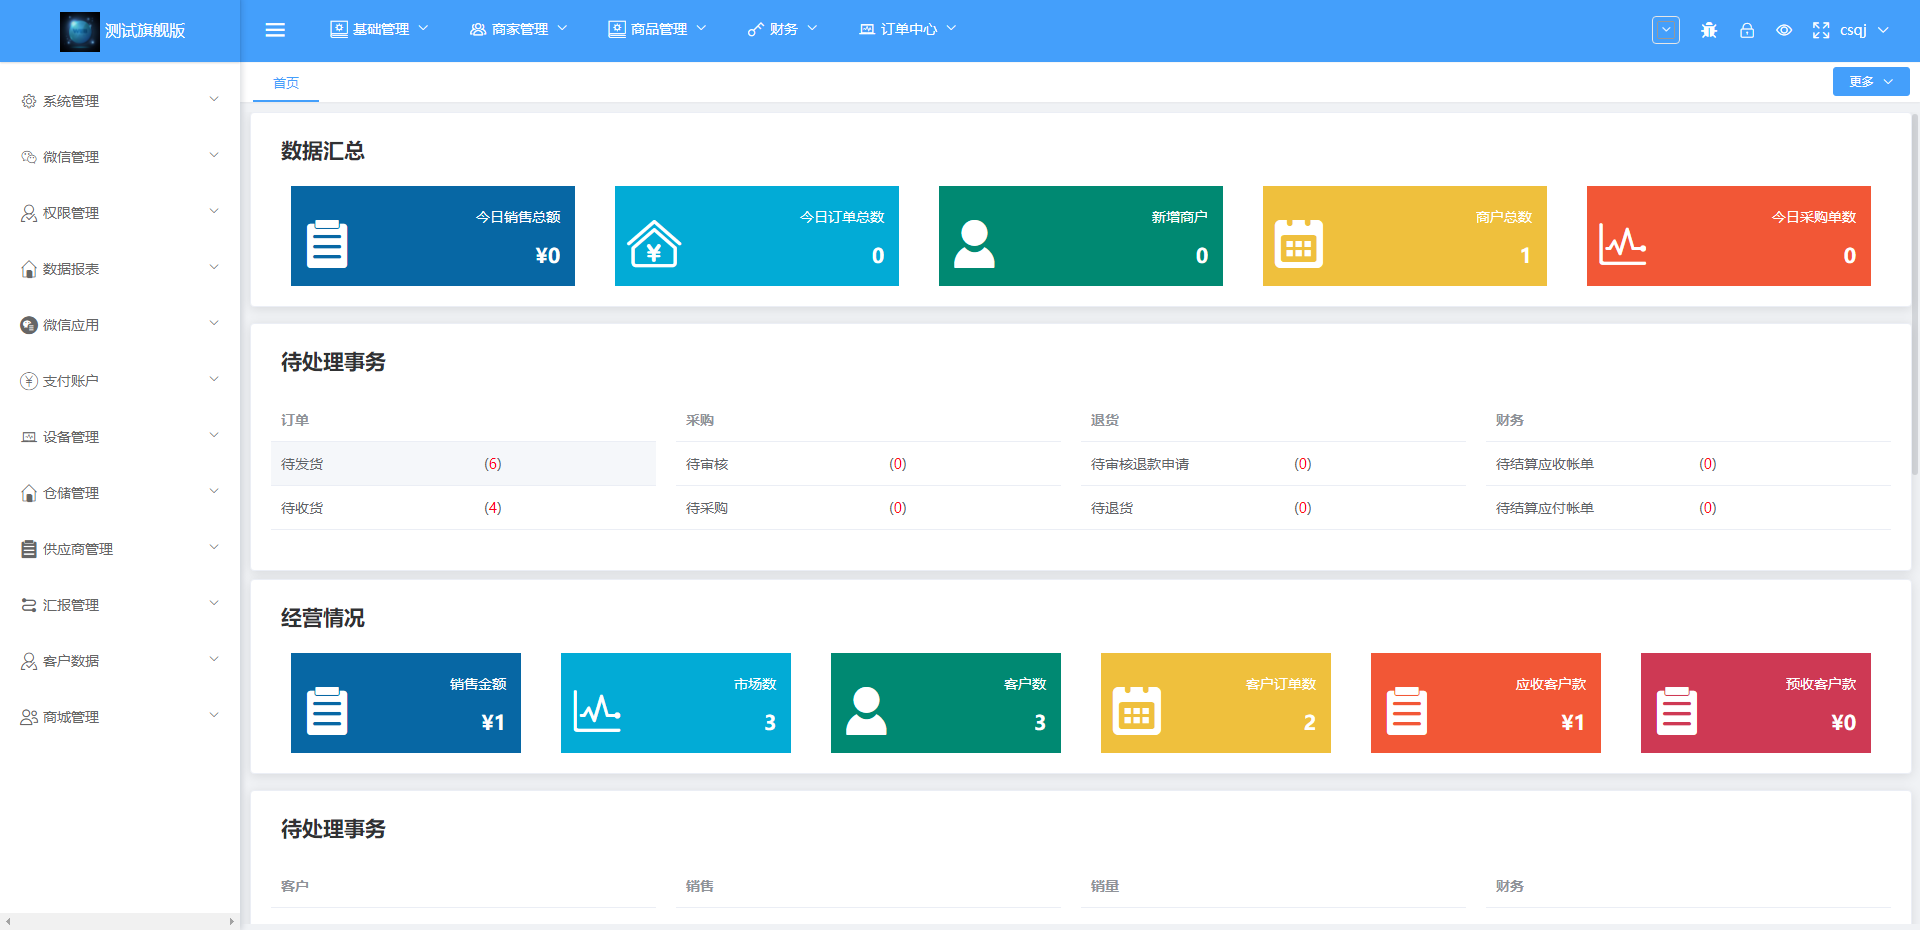This screenshot has height=930, width=1920.
Task: Switch to the 首页 tab
Action: [x=286, y=83]
